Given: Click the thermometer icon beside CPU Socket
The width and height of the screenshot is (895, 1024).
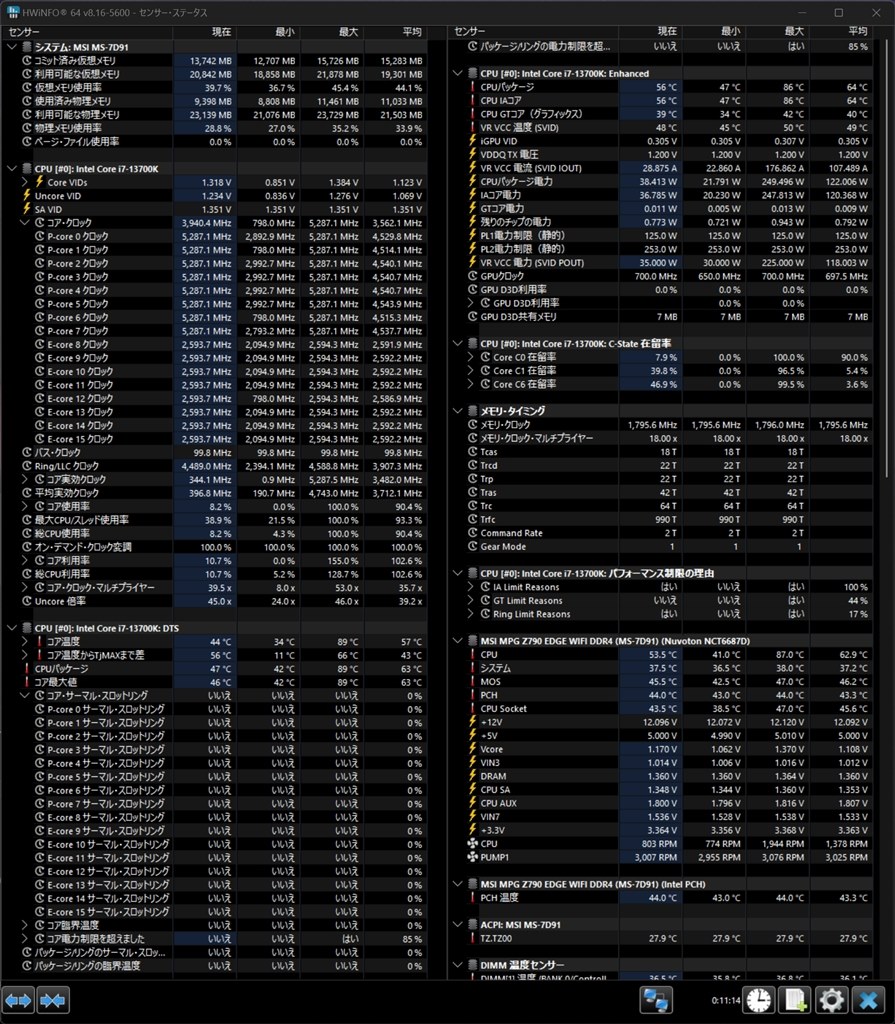Looking at the screenshot, I should coord(472,709).
